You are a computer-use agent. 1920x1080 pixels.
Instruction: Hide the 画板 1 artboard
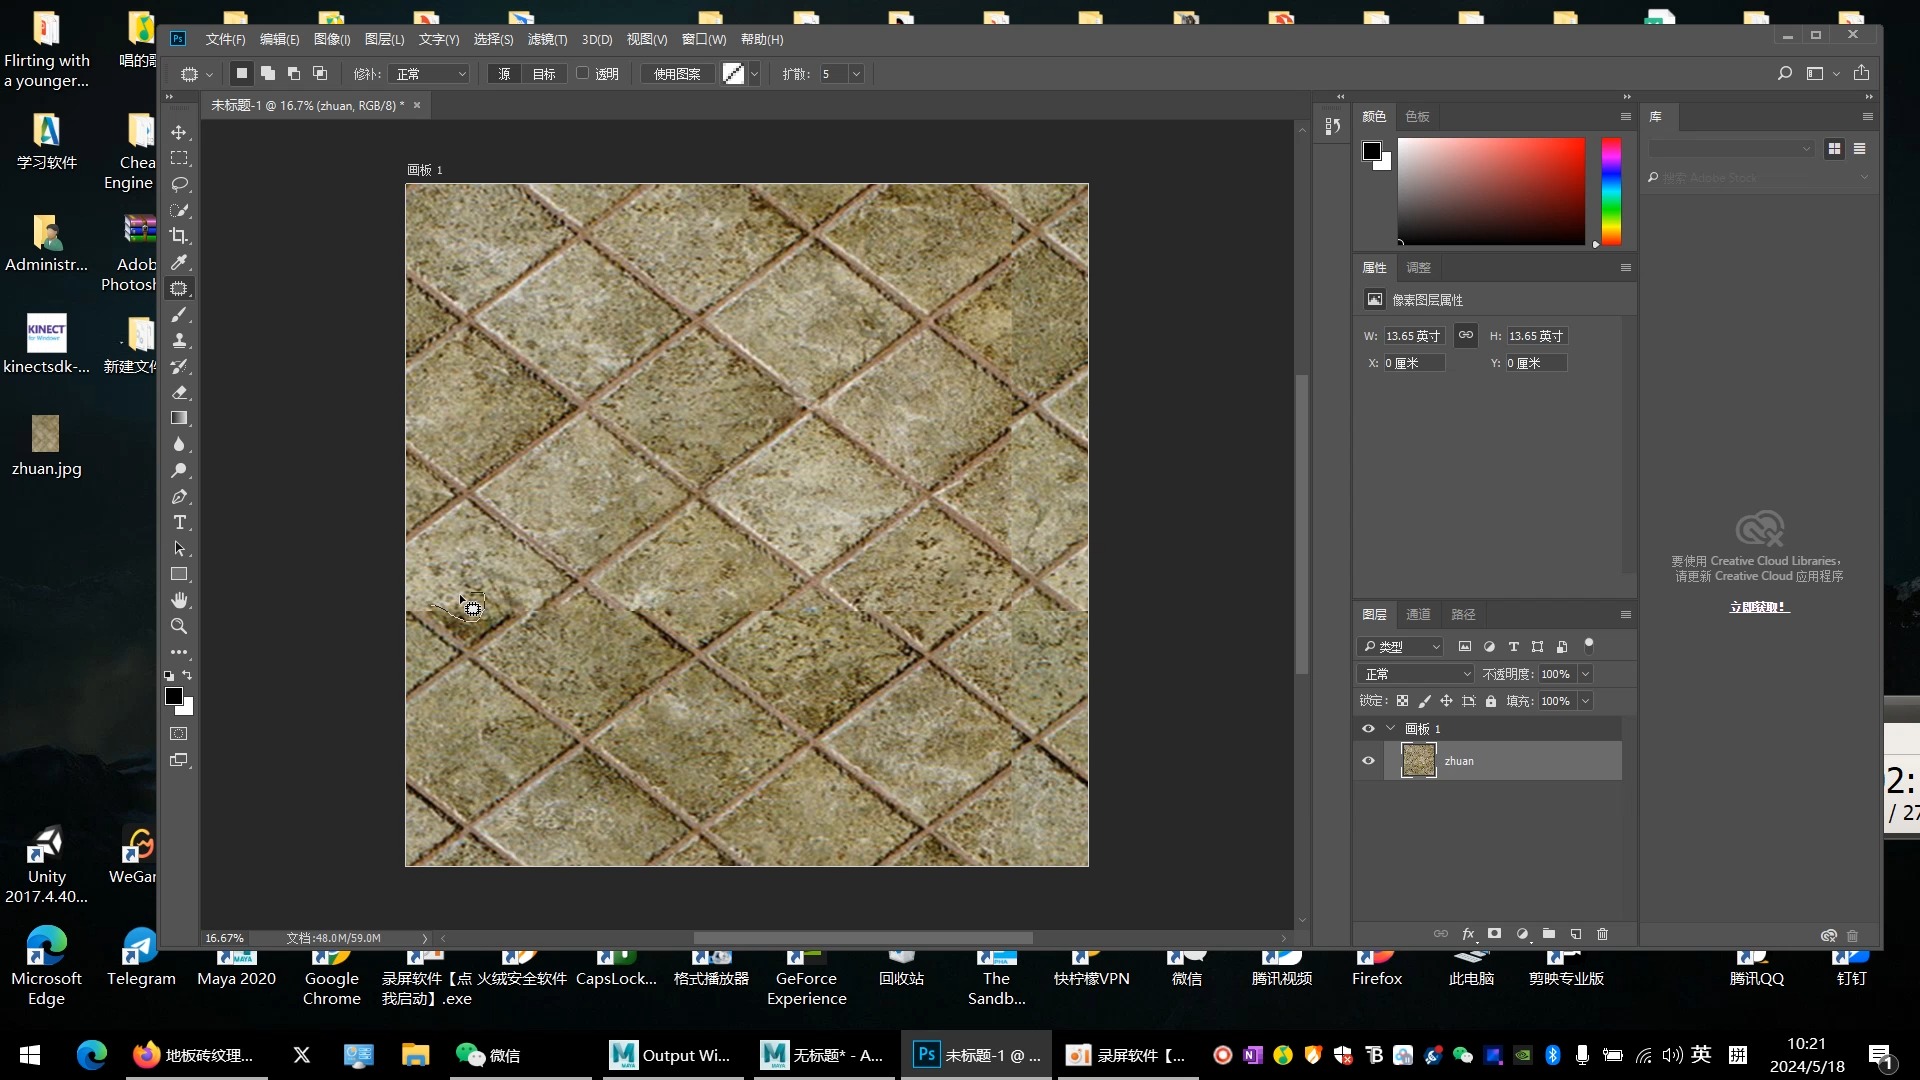[x=1368, y=729]
